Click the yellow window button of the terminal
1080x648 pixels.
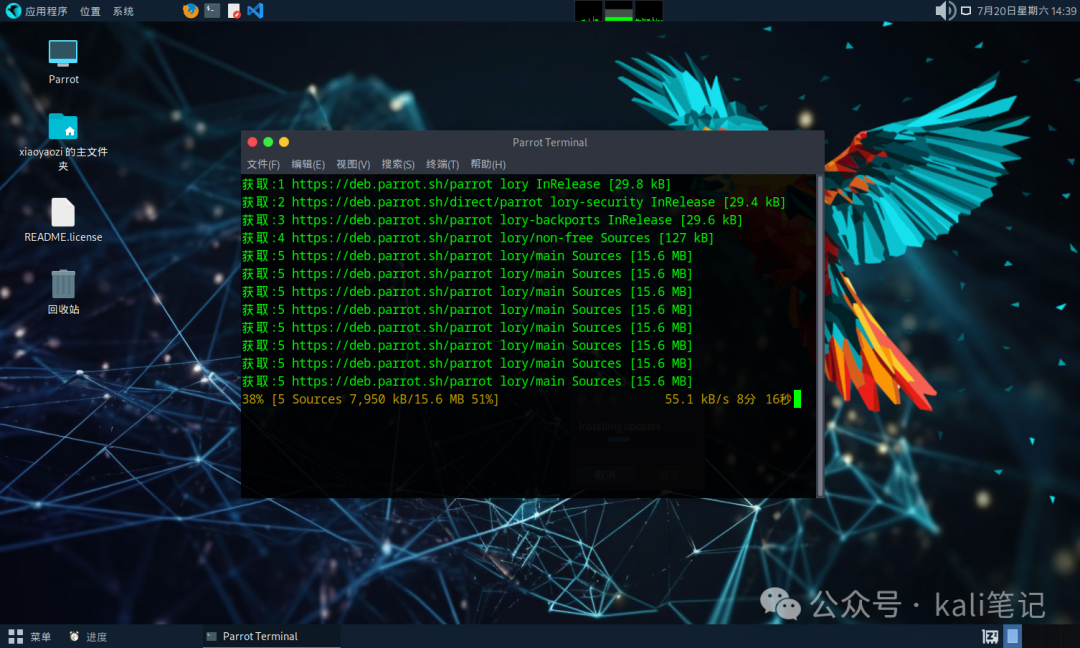[x=284, y=142]
